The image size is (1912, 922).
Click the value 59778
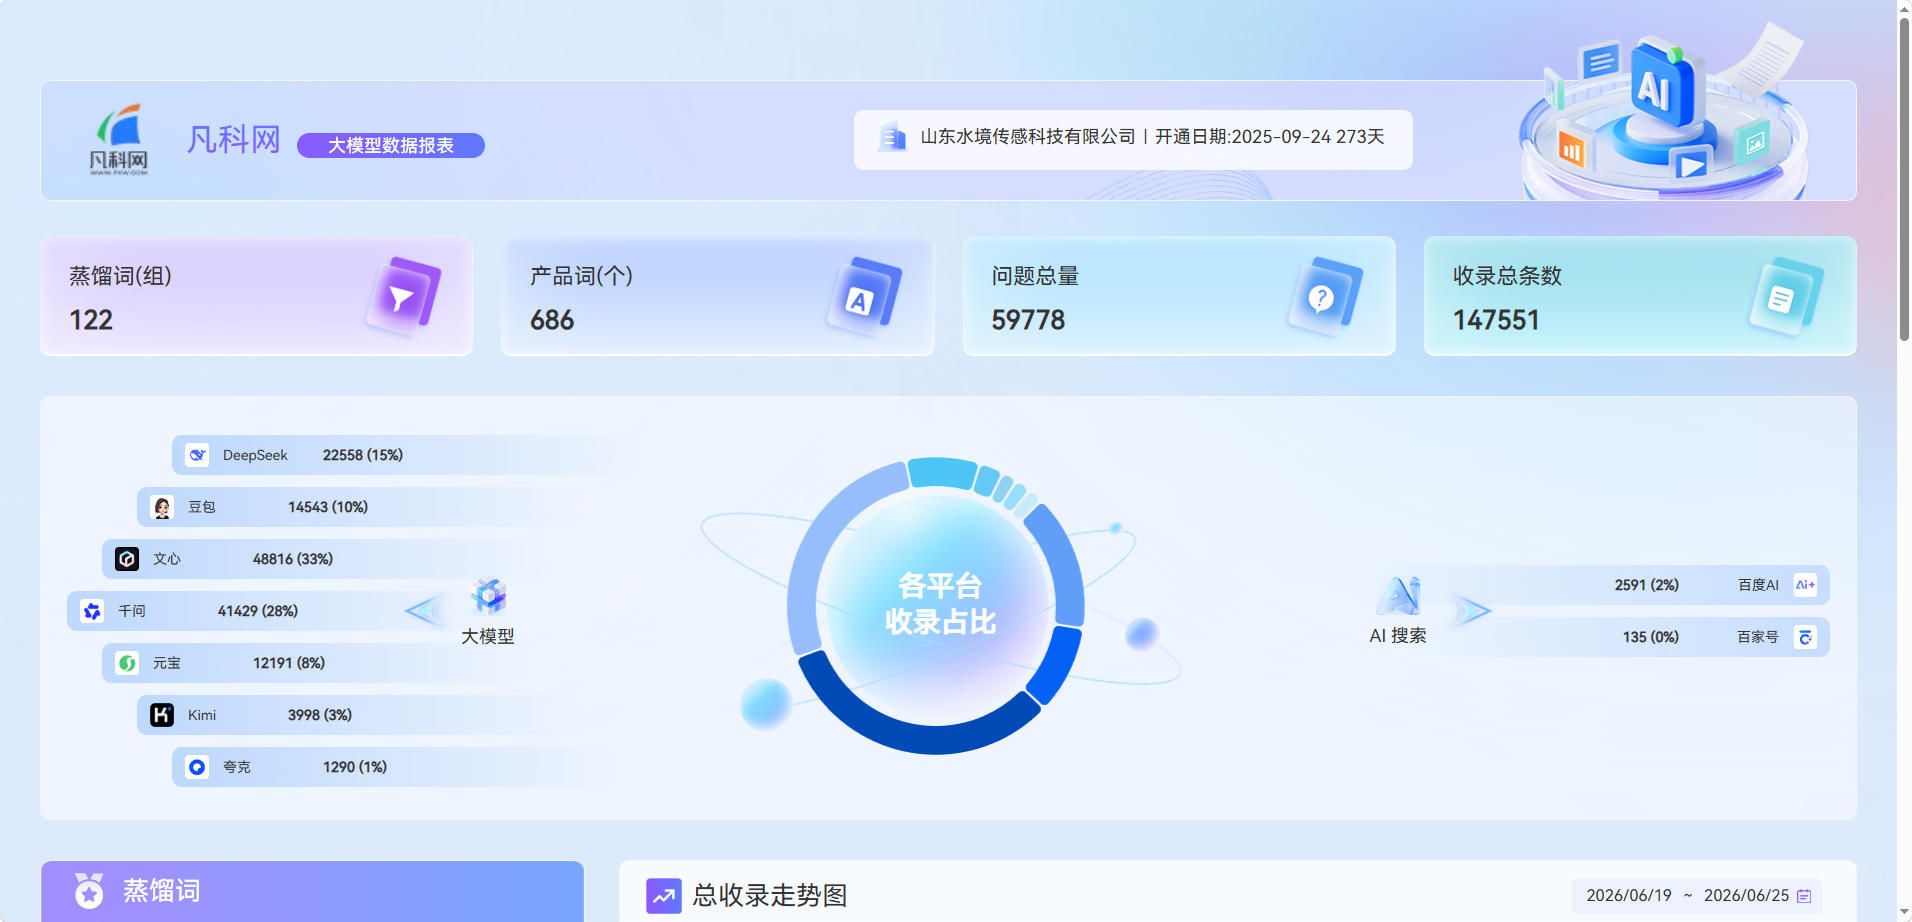[x=1028, y=320]
